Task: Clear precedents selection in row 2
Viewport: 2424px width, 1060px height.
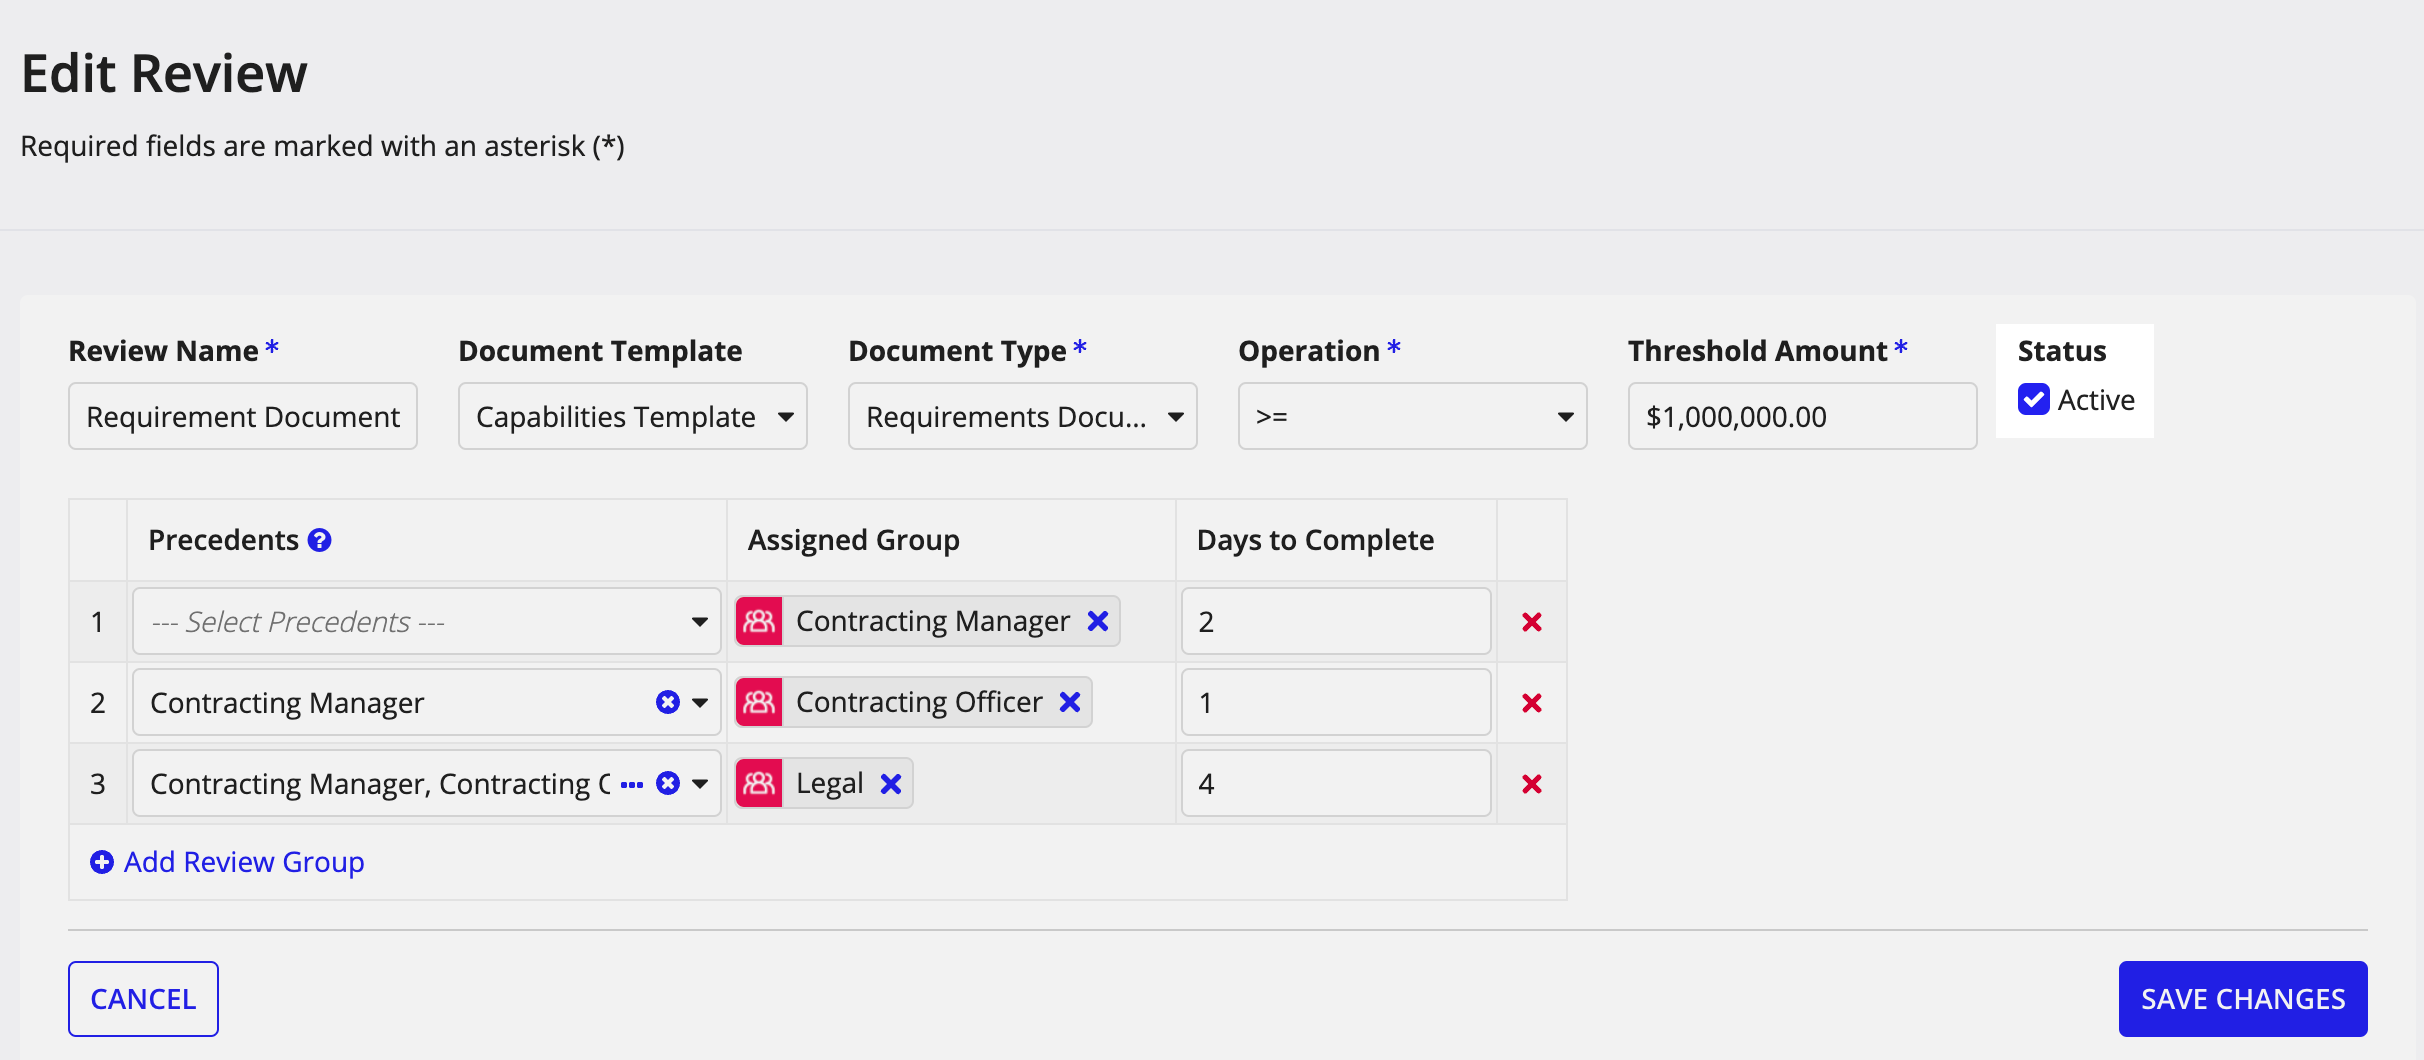Action: (x=668, y=702)
